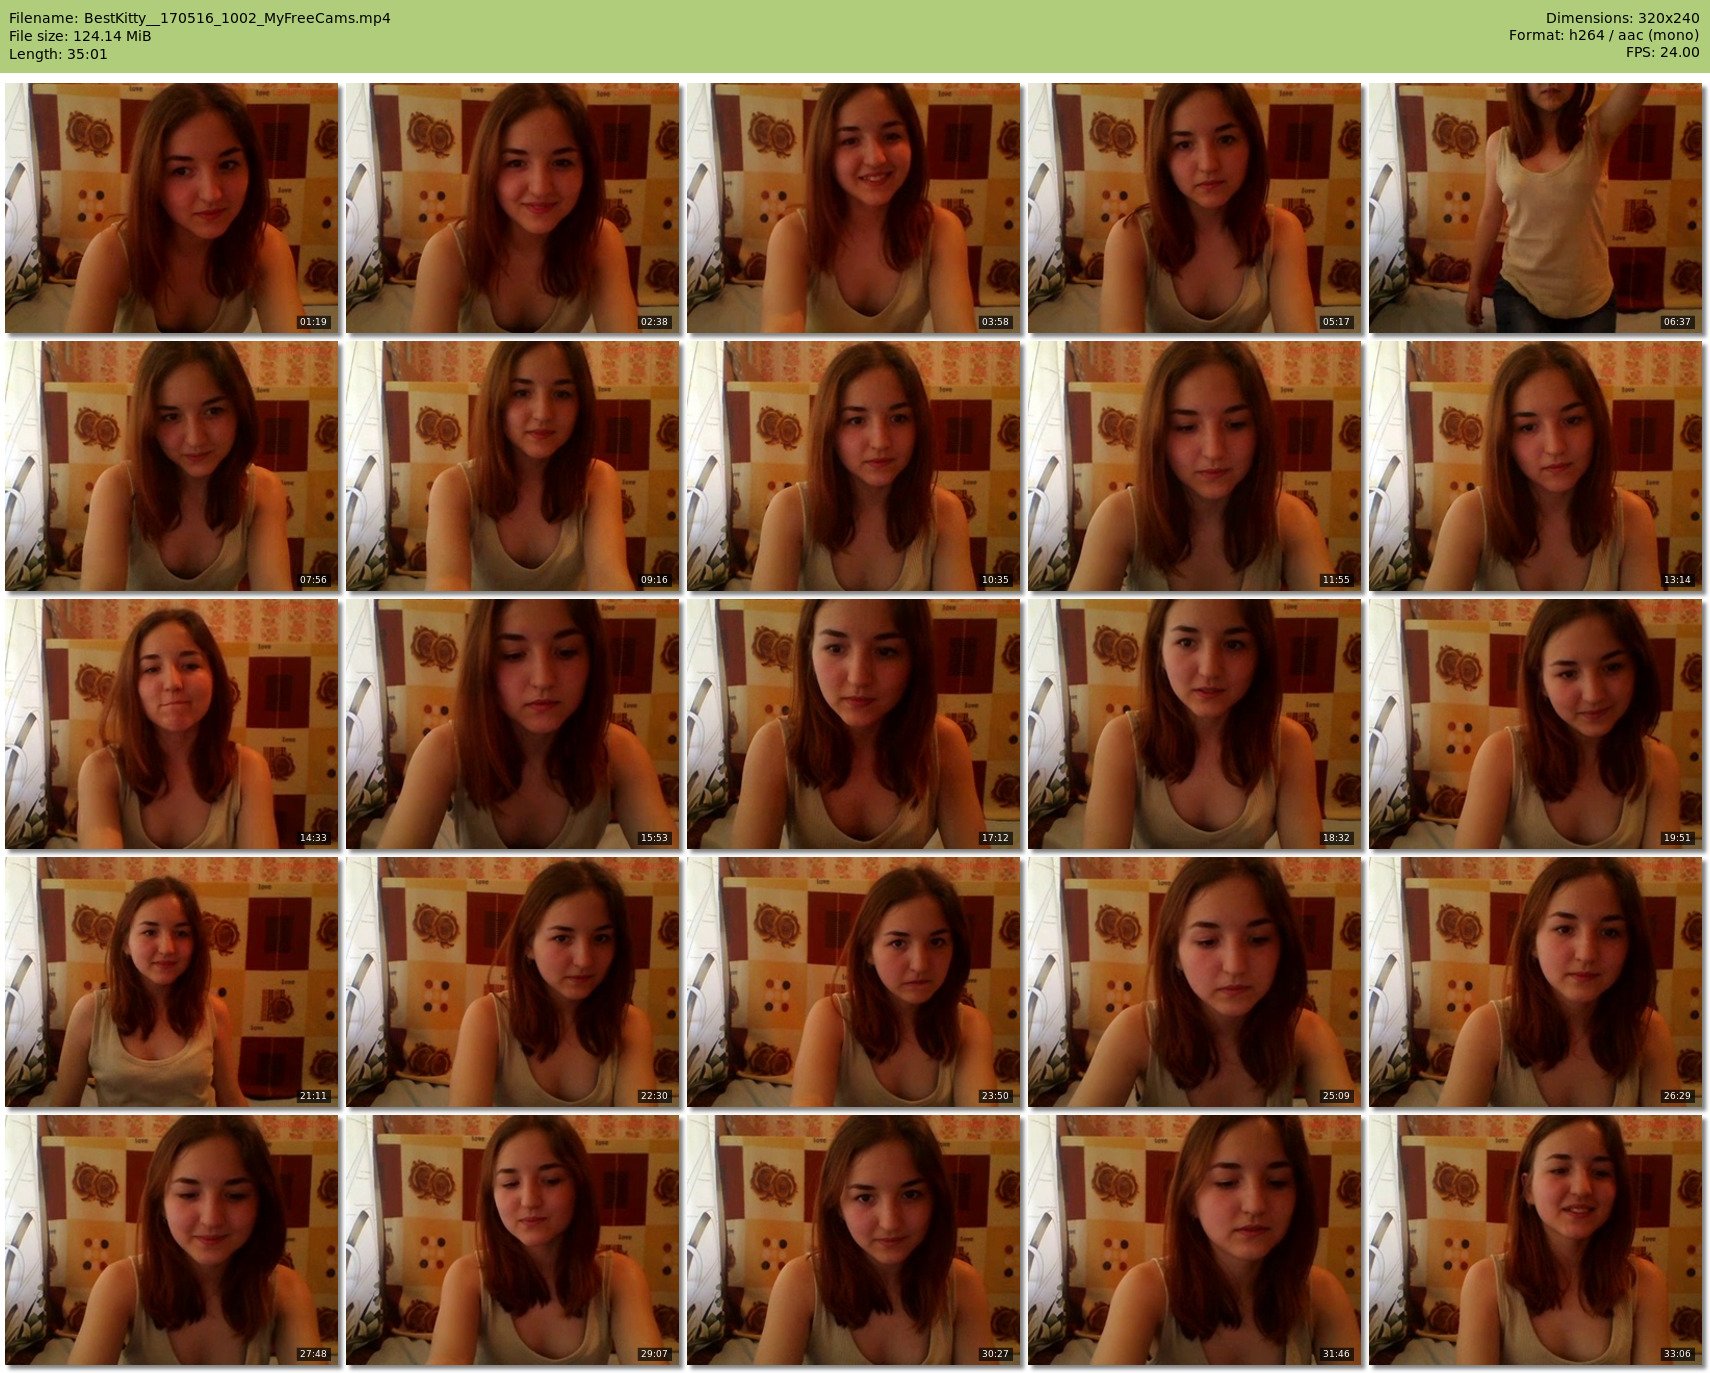The height and width of the screenshot is (1373, 1710).
Task: Click the frame at 10:35
Action: 854,466
